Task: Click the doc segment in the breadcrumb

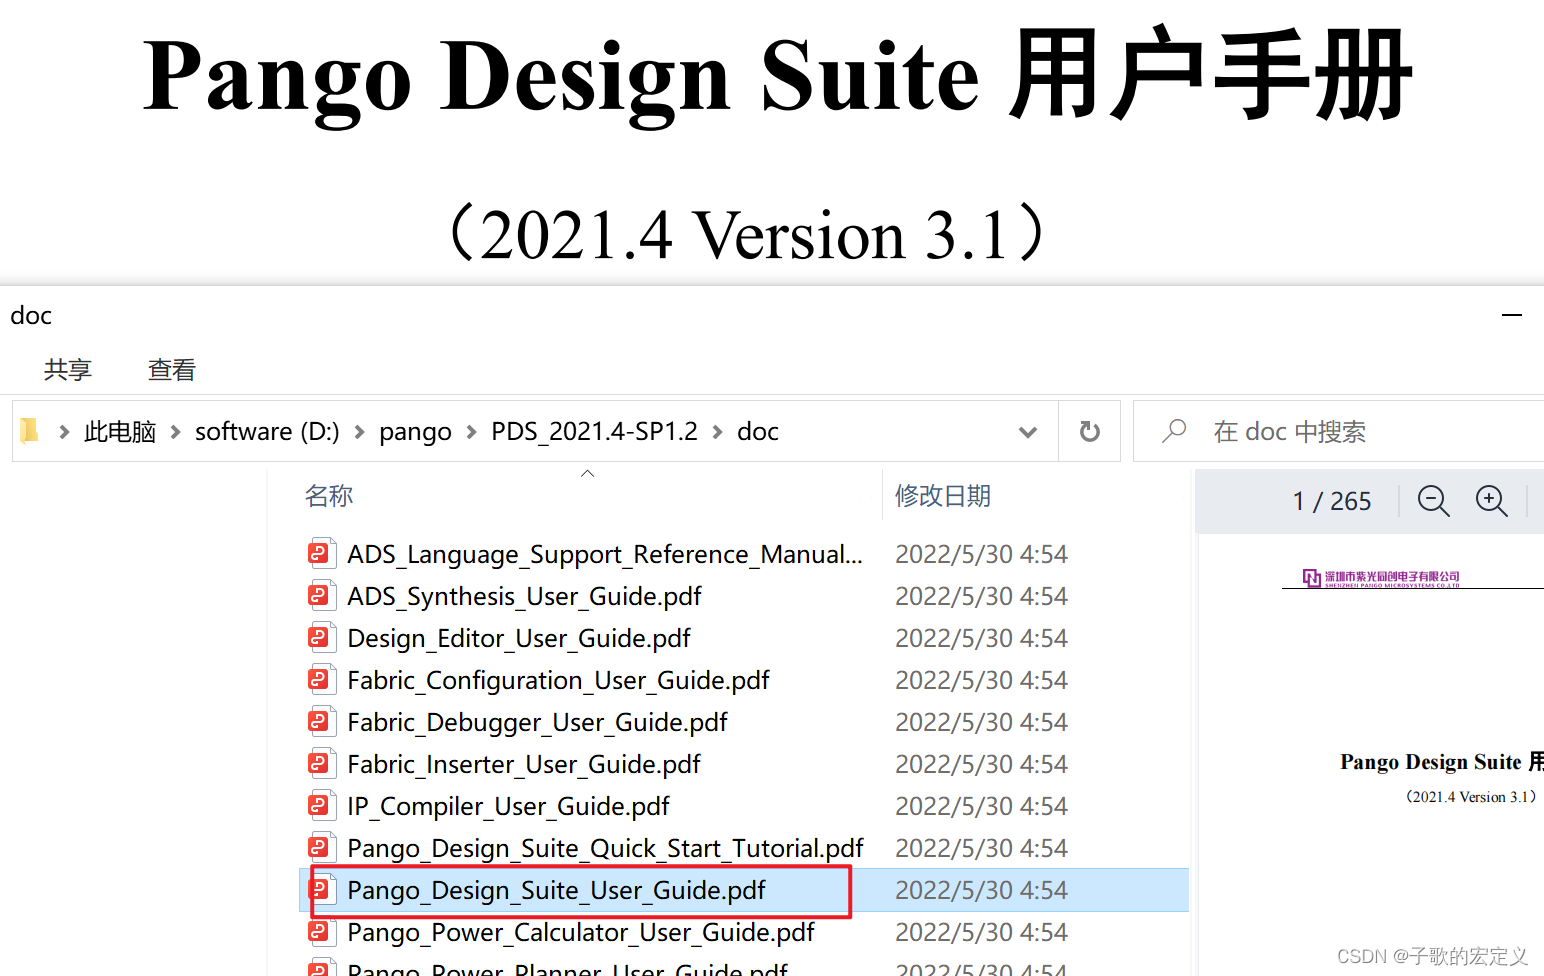Action: coord(758,432)
